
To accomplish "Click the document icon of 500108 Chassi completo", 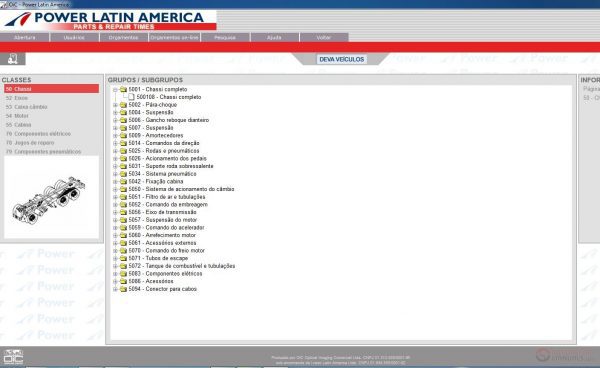I will [x=131, y=97].
